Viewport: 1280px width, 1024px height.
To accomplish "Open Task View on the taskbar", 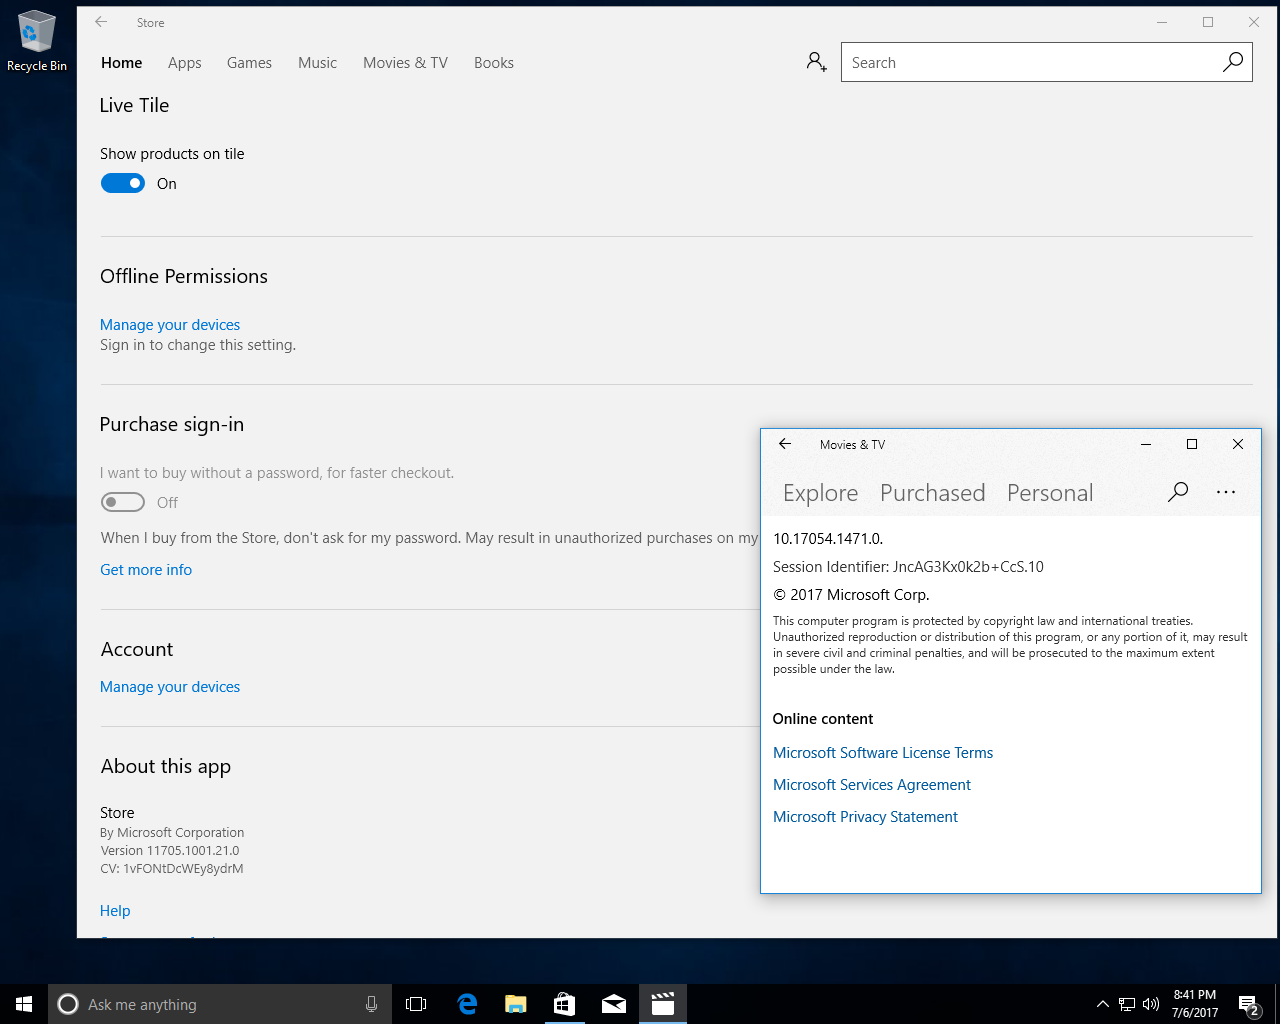I will coord(416,1004).
